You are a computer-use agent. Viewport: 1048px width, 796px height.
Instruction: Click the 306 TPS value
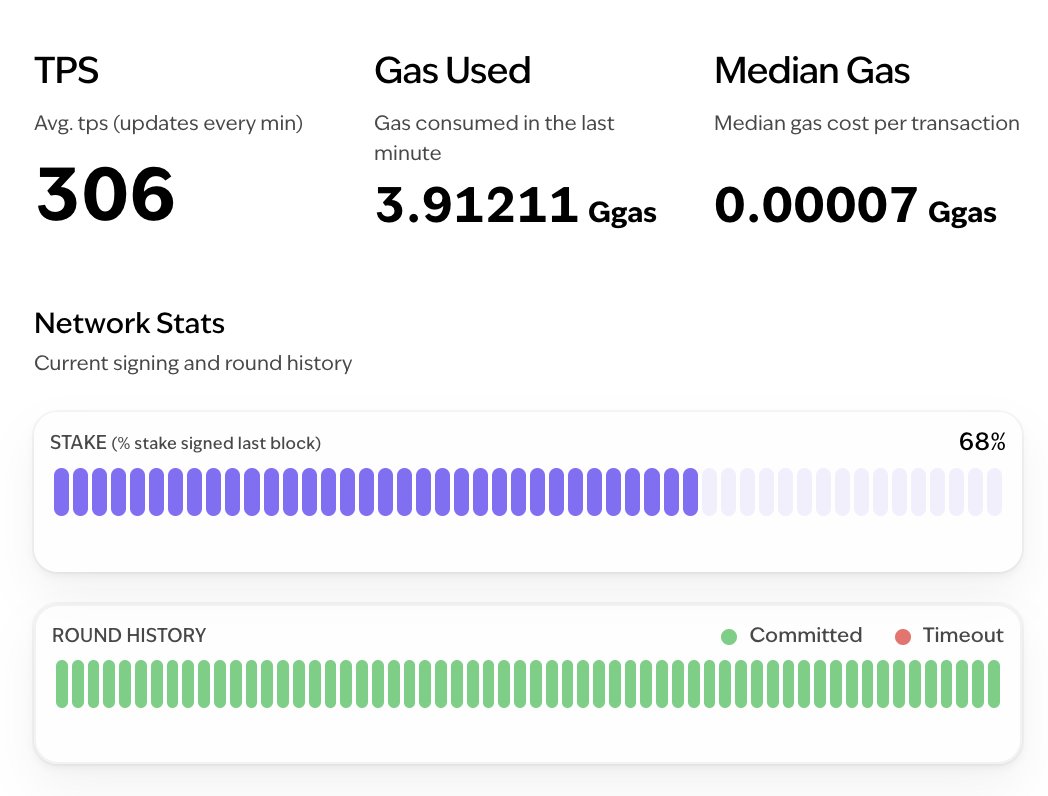(x=106, y=194)
